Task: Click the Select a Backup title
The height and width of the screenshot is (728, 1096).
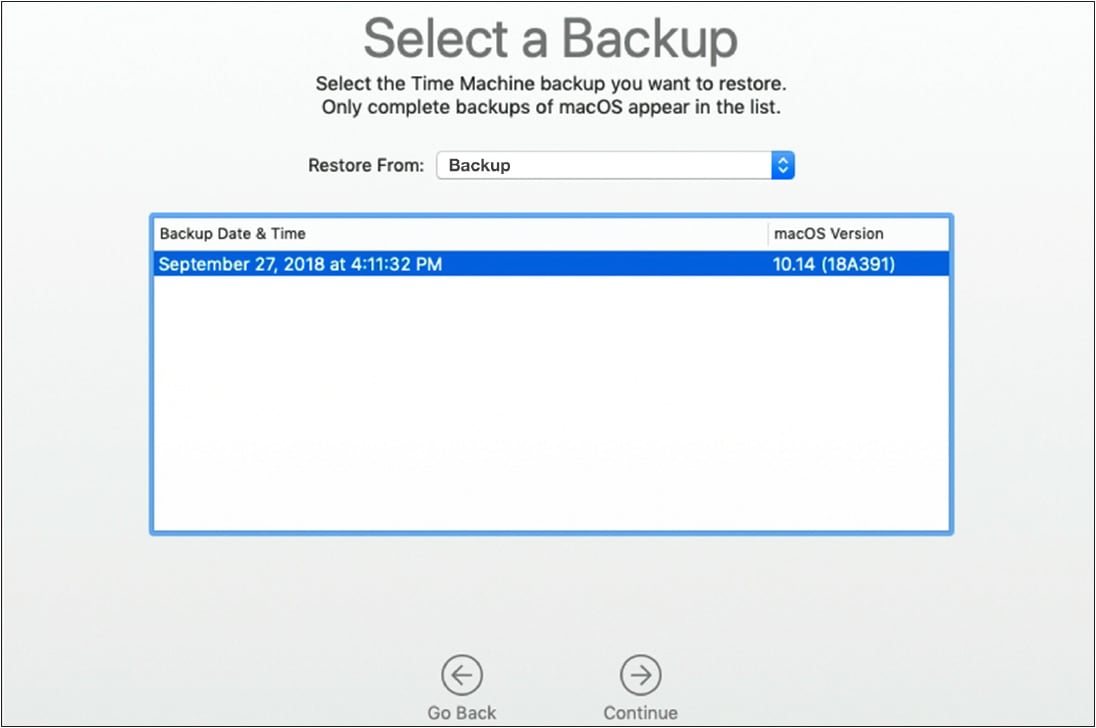Action: [x=548, y=38]
